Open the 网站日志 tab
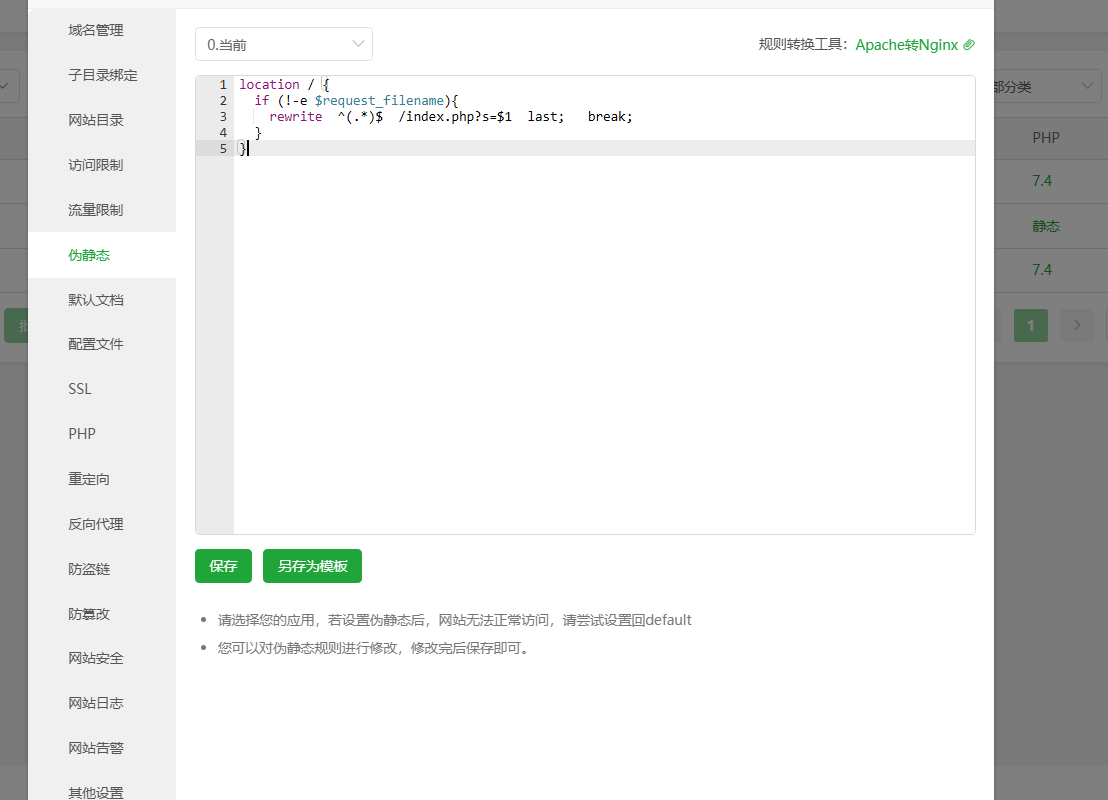Screen dimensions: 1108x800 click(x=96, y=703)
